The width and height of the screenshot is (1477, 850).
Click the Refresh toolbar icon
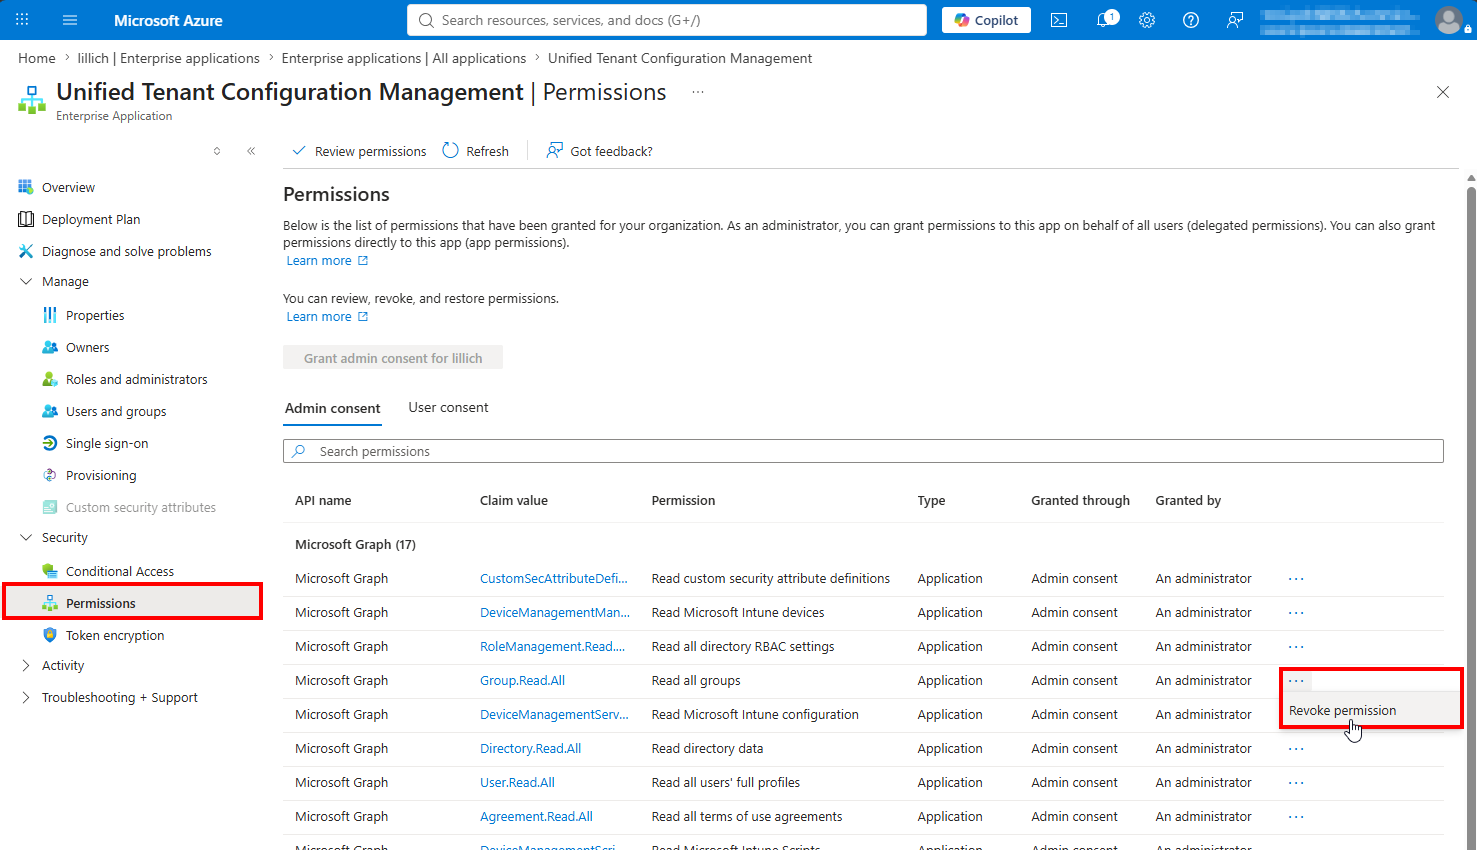click(451, 151)
